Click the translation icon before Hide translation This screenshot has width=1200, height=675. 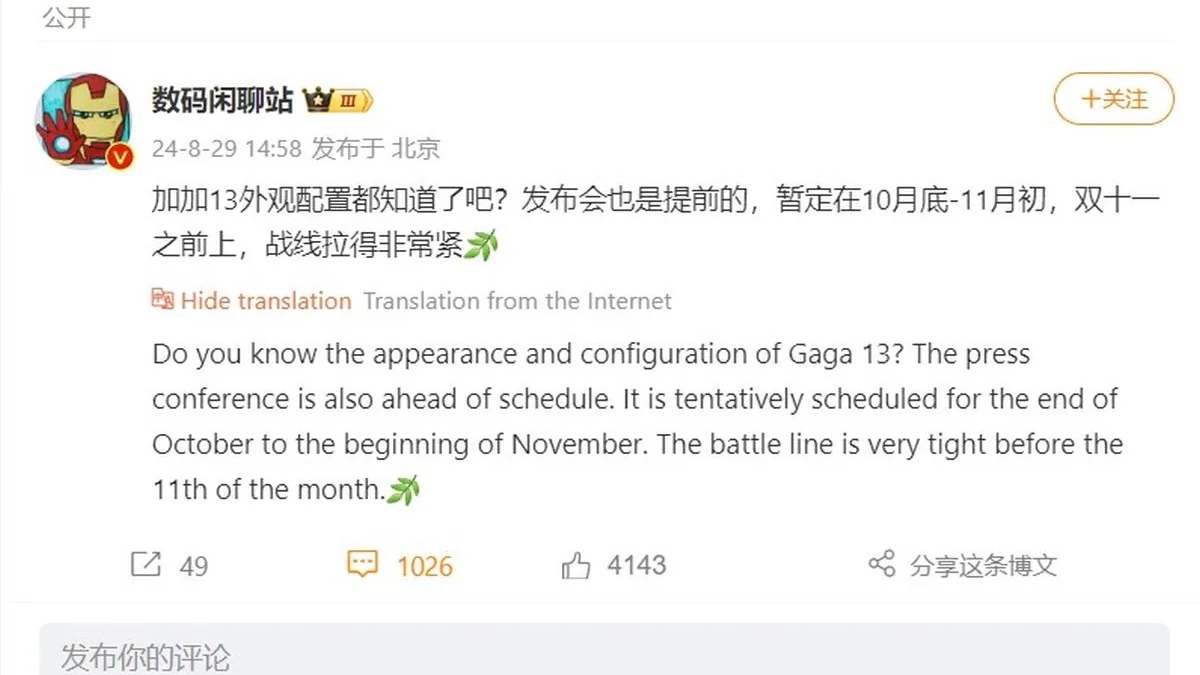click(163, 300)
